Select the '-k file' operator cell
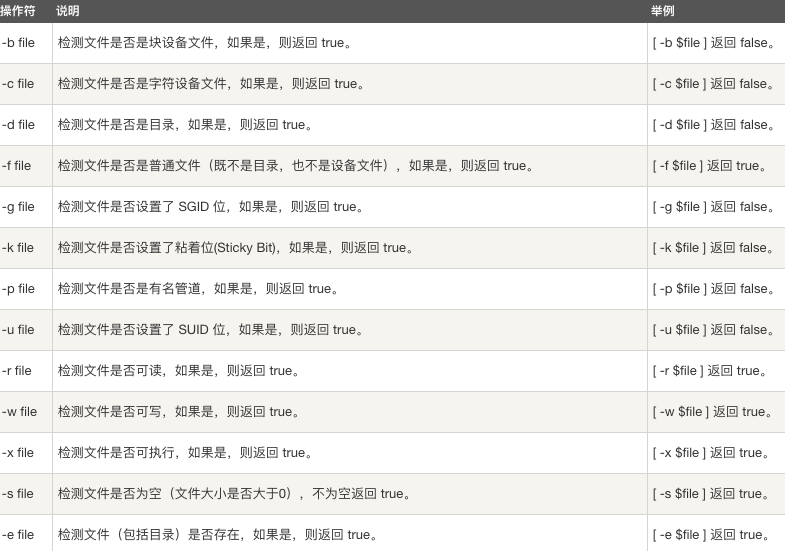The height and width of the screenshot is (551, 785). pyautogui.click(x=18, y=248)
